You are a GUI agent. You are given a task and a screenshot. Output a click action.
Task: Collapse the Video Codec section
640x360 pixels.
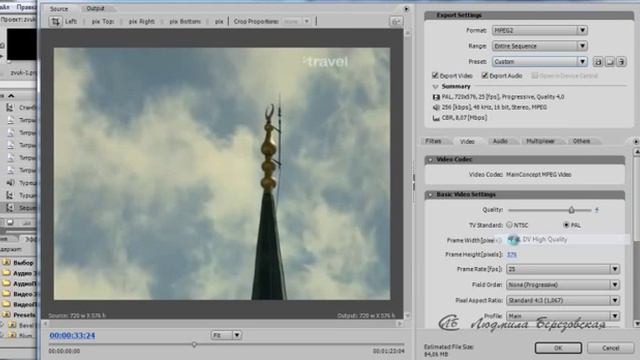[430, 160]
